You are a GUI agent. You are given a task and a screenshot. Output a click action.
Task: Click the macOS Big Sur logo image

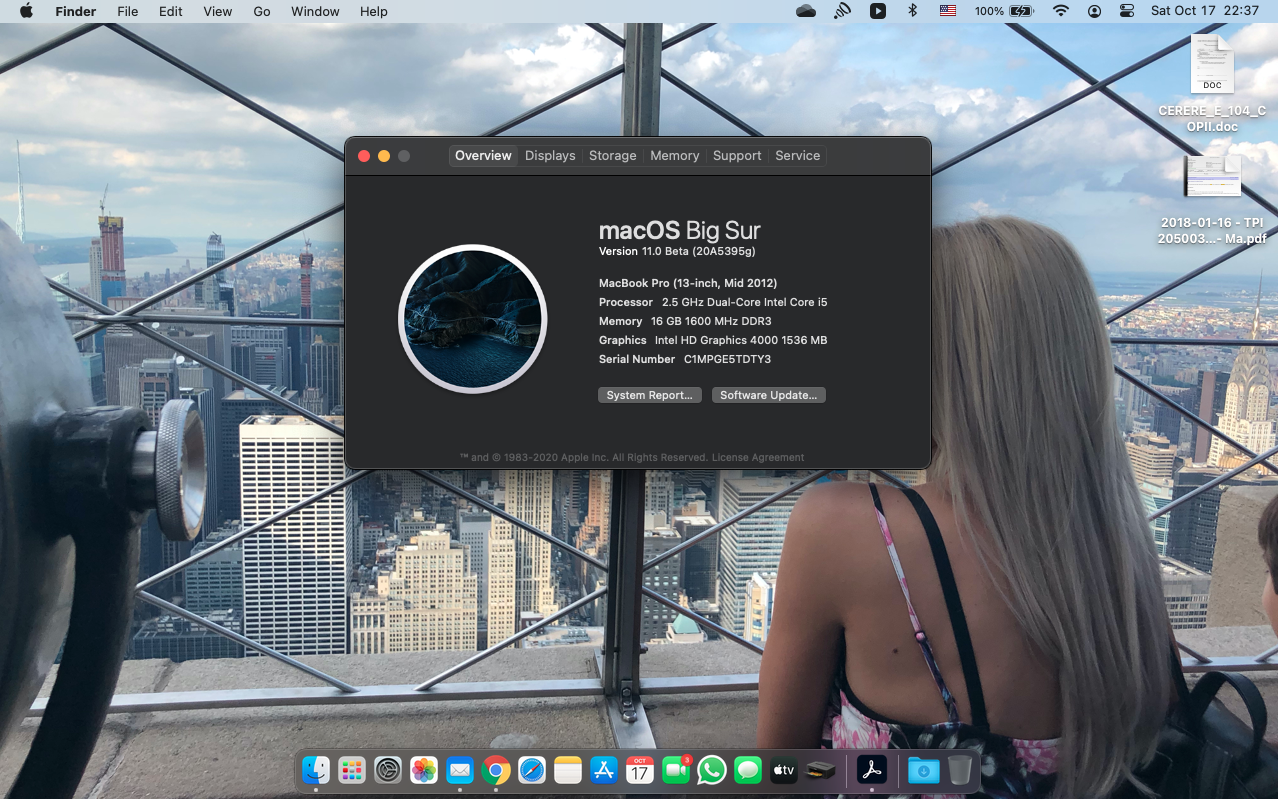[x=473, y=319]
